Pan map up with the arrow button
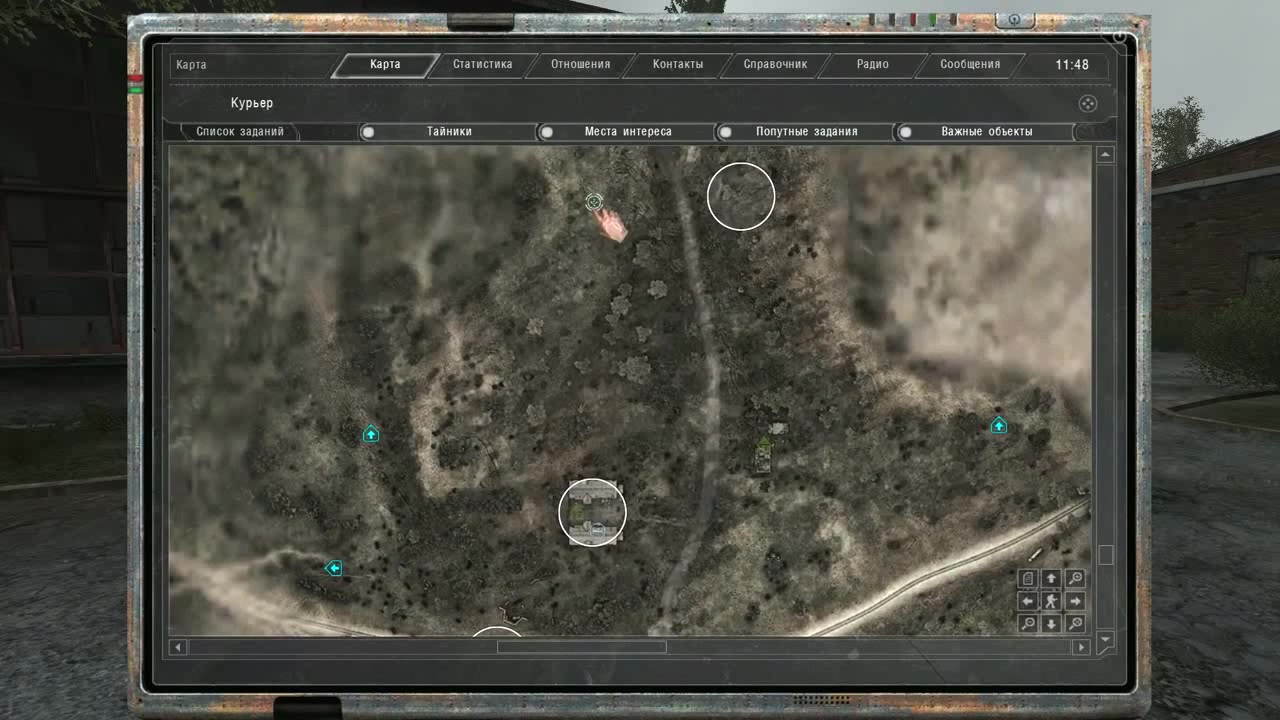Image resolution: width=1280 pixels, height=720 pixels. [x=1051, y=578]
